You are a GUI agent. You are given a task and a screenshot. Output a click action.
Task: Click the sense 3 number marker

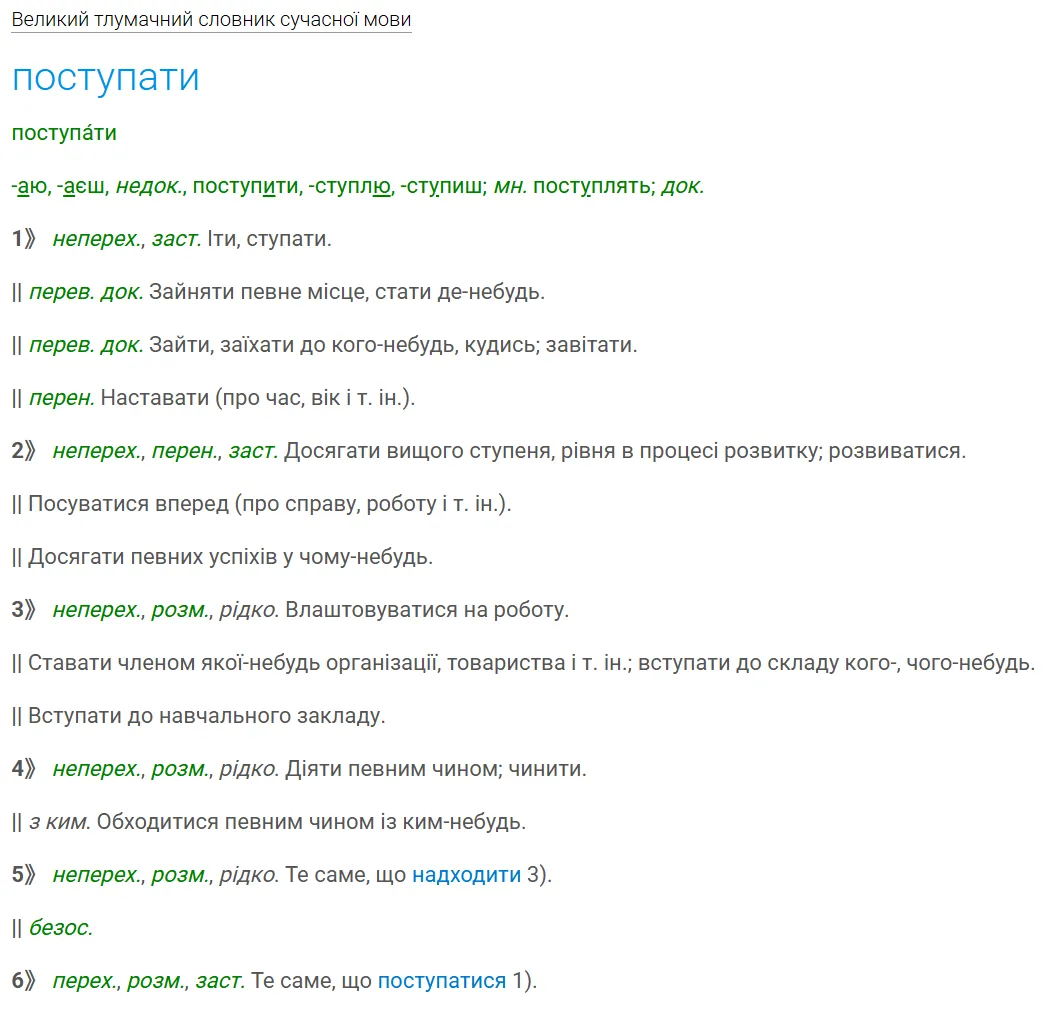[24, 610]
